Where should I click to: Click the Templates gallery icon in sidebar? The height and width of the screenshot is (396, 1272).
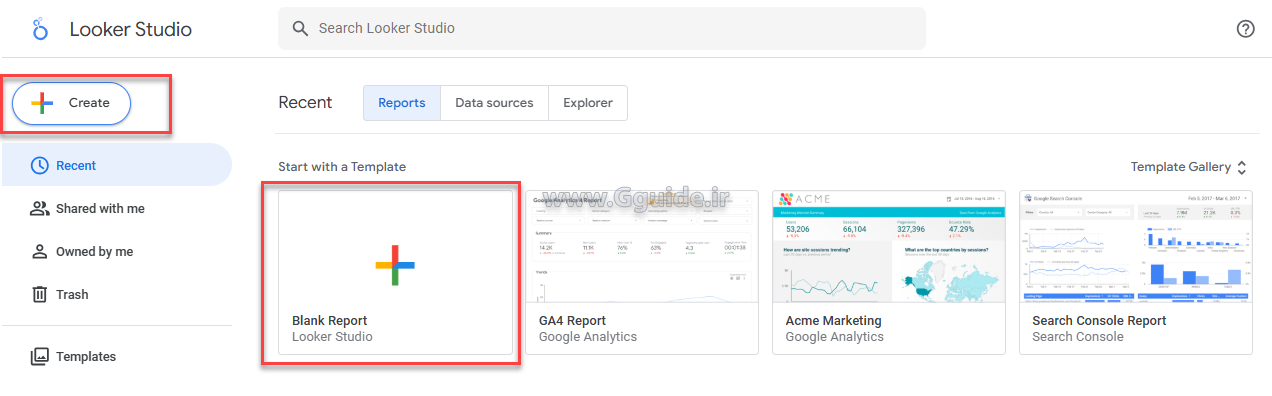tap(40, 356)
